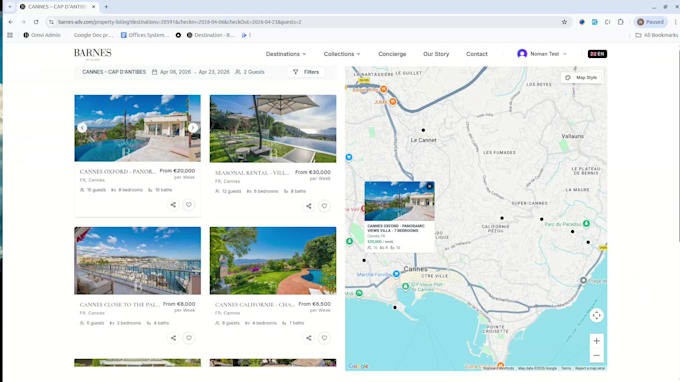Reload the browser page
680x382 pixels.
36,22
